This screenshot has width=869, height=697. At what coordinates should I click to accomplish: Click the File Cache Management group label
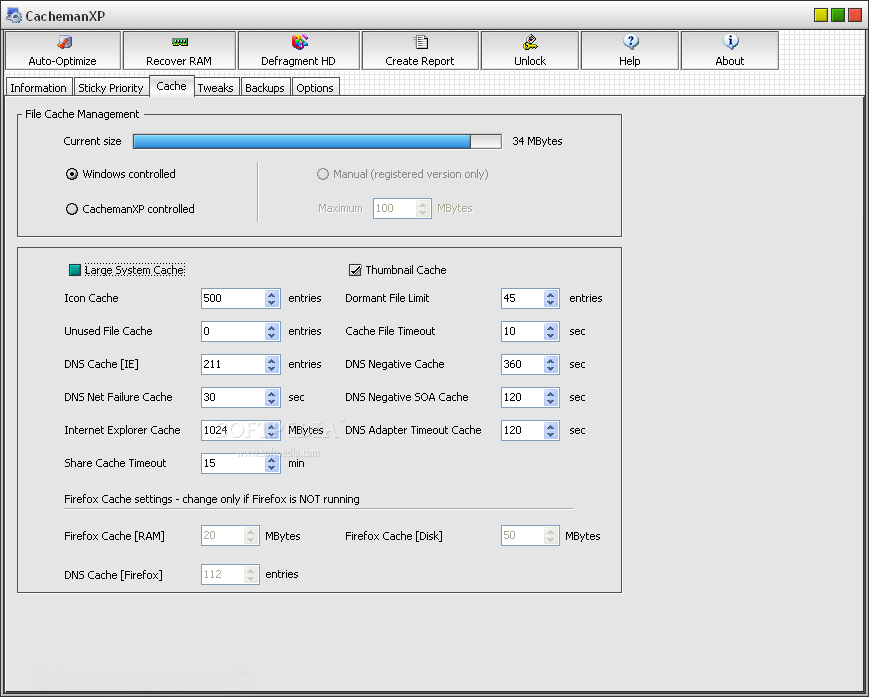click(82, 114)
